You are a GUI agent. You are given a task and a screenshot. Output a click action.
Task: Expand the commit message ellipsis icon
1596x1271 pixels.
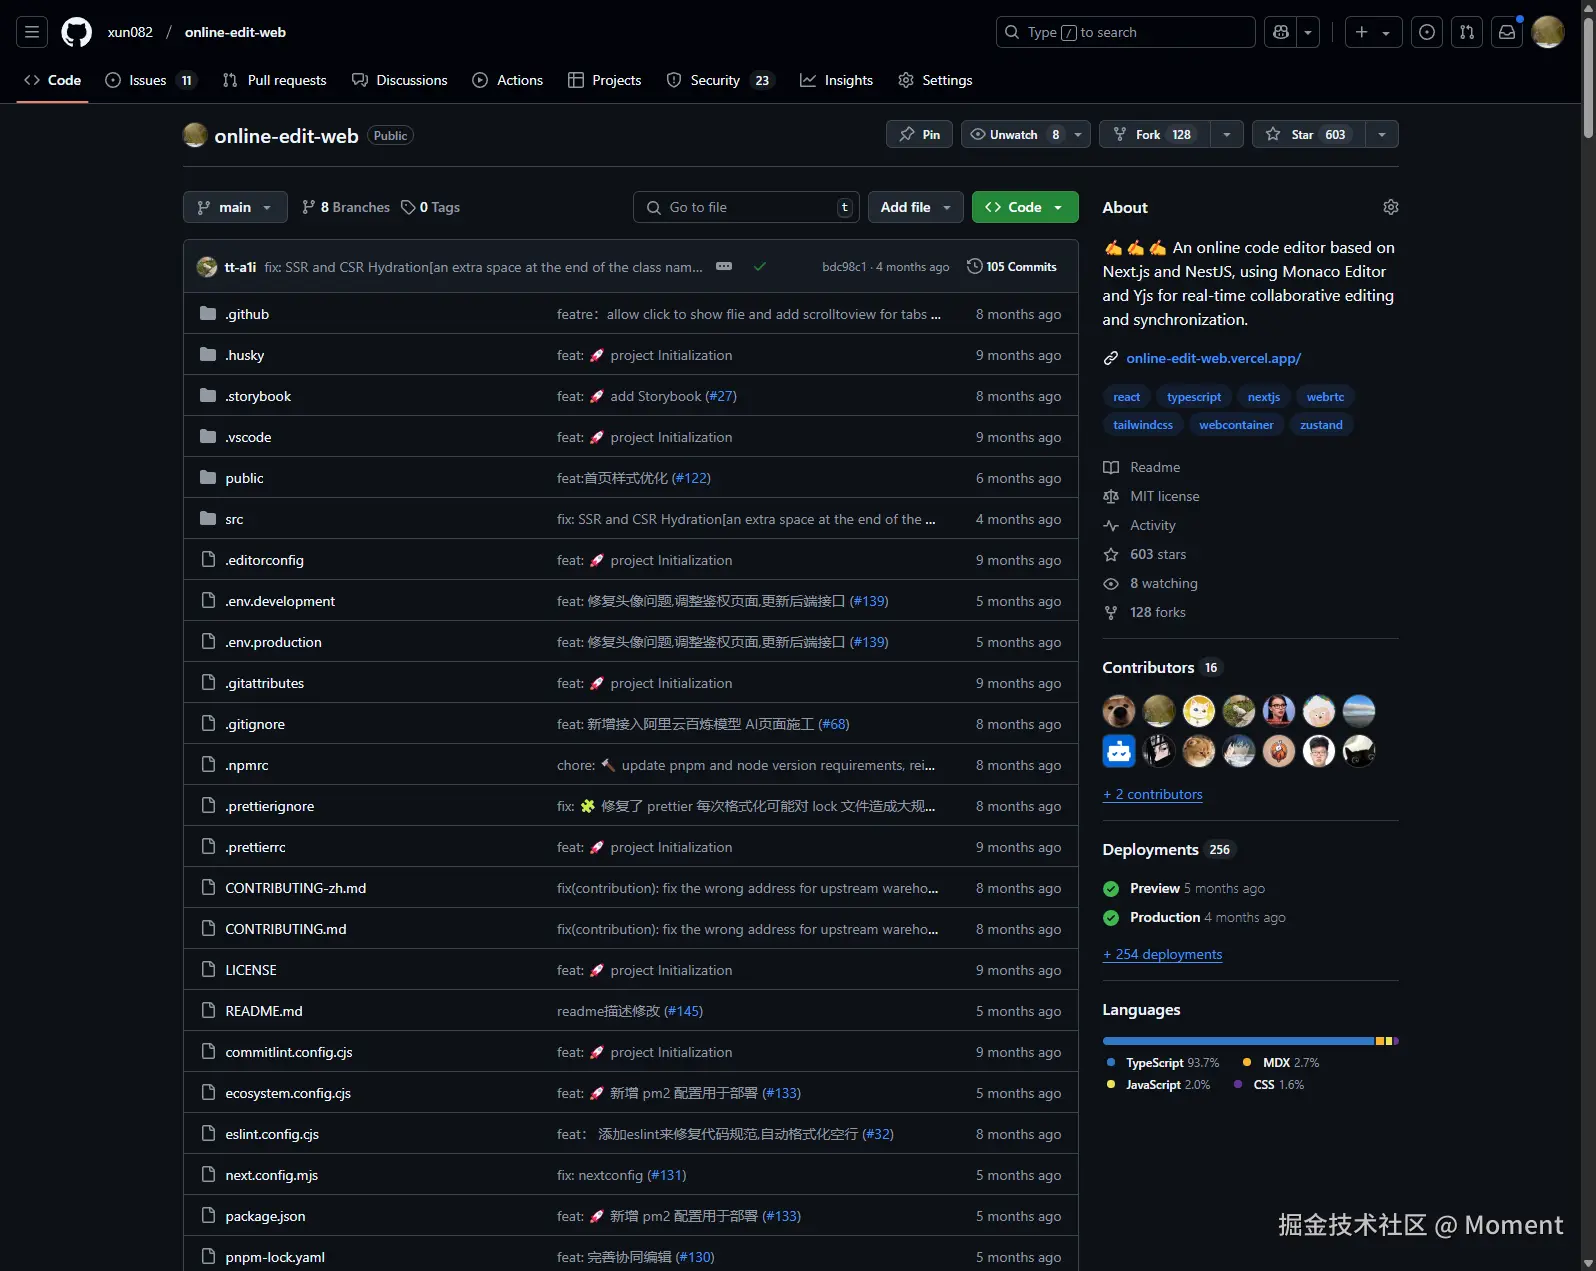(x=724, y=266)
